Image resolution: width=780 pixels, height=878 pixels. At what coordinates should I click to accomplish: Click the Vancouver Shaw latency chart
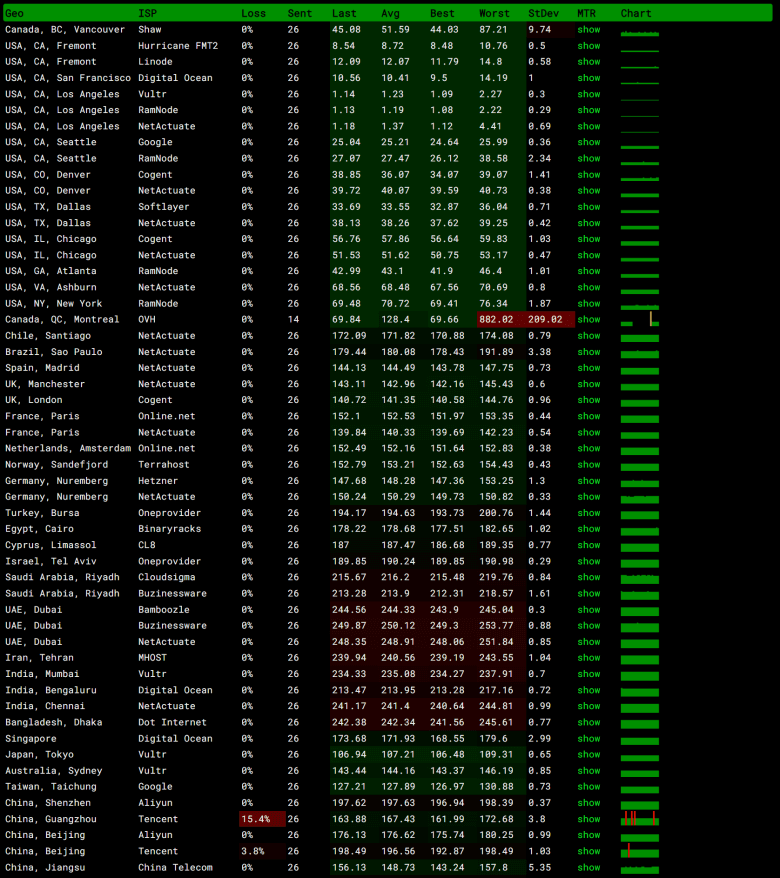(x=640, y=32)
